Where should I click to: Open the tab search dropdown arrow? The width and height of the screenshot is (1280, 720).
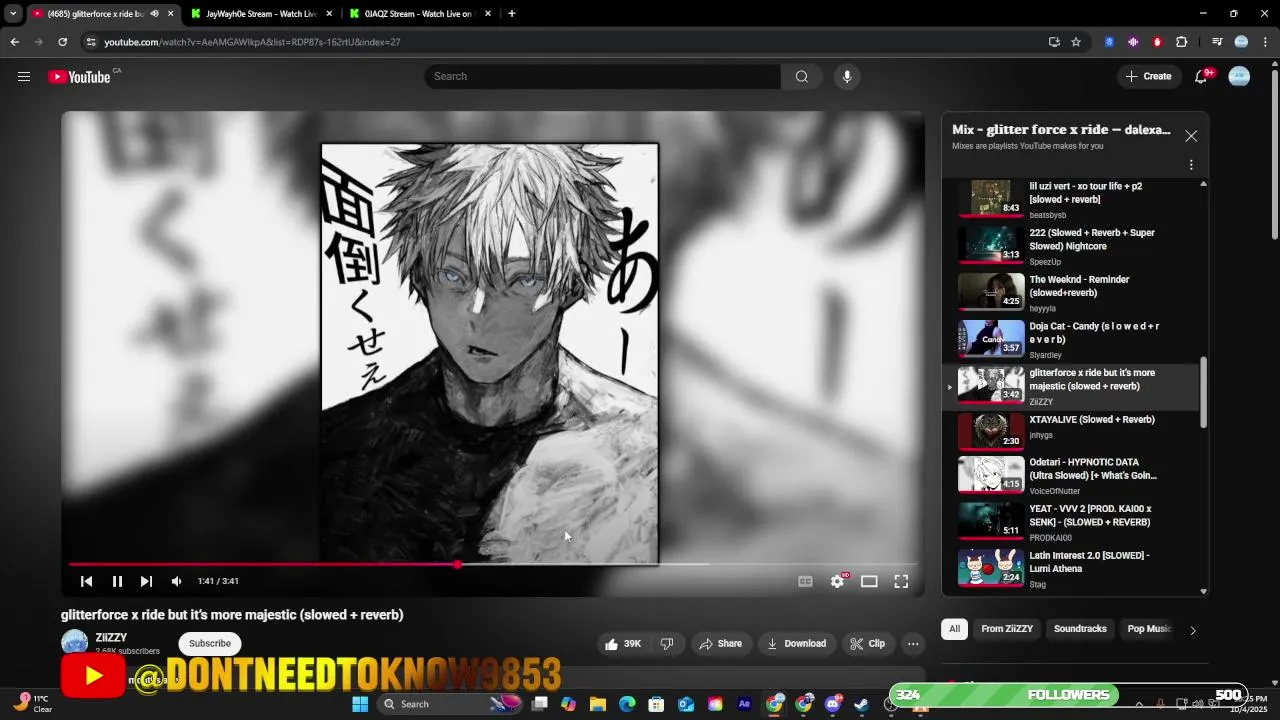pyautogui.click(x=13, y=14)
